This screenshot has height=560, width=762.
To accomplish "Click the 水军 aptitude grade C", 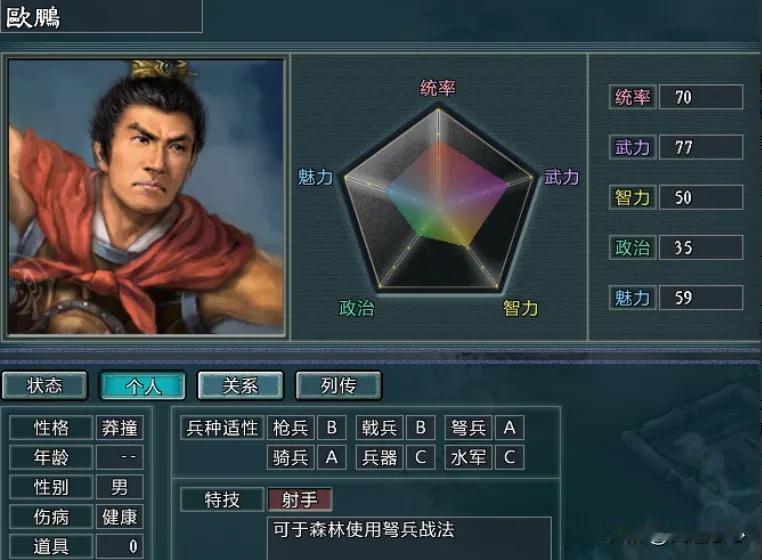I will 509,457.
